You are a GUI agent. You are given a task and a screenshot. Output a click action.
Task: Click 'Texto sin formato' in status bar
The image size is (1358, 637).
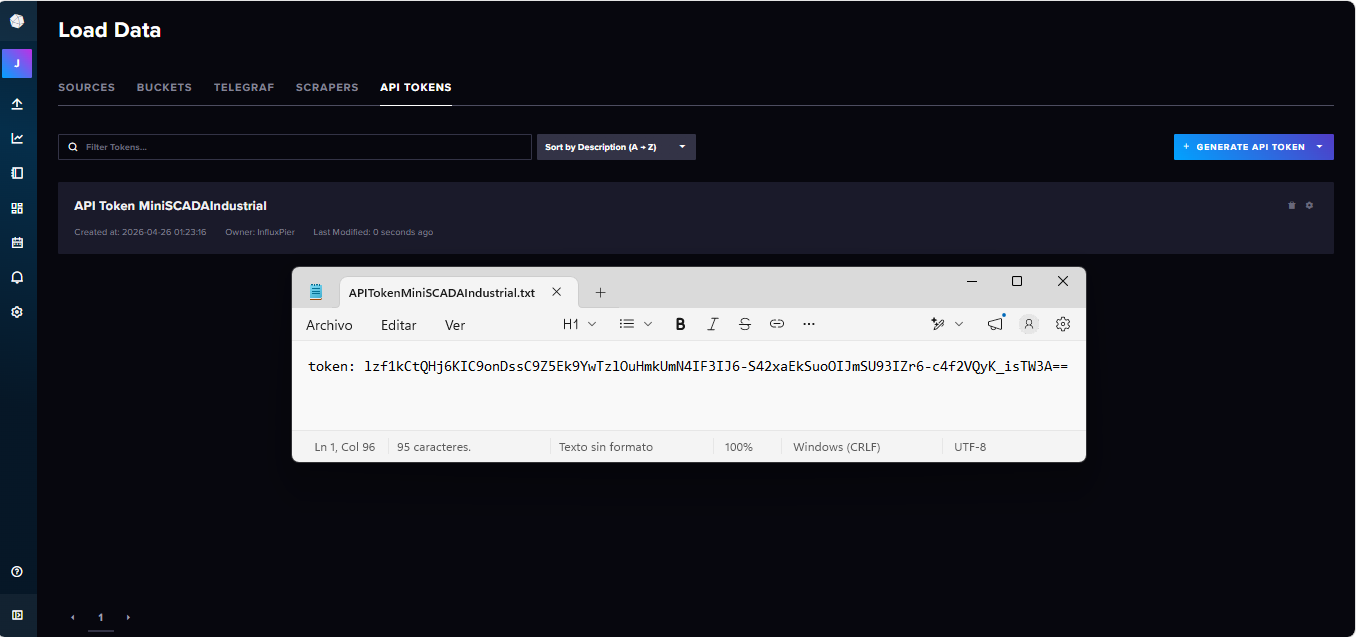[606, 447]
